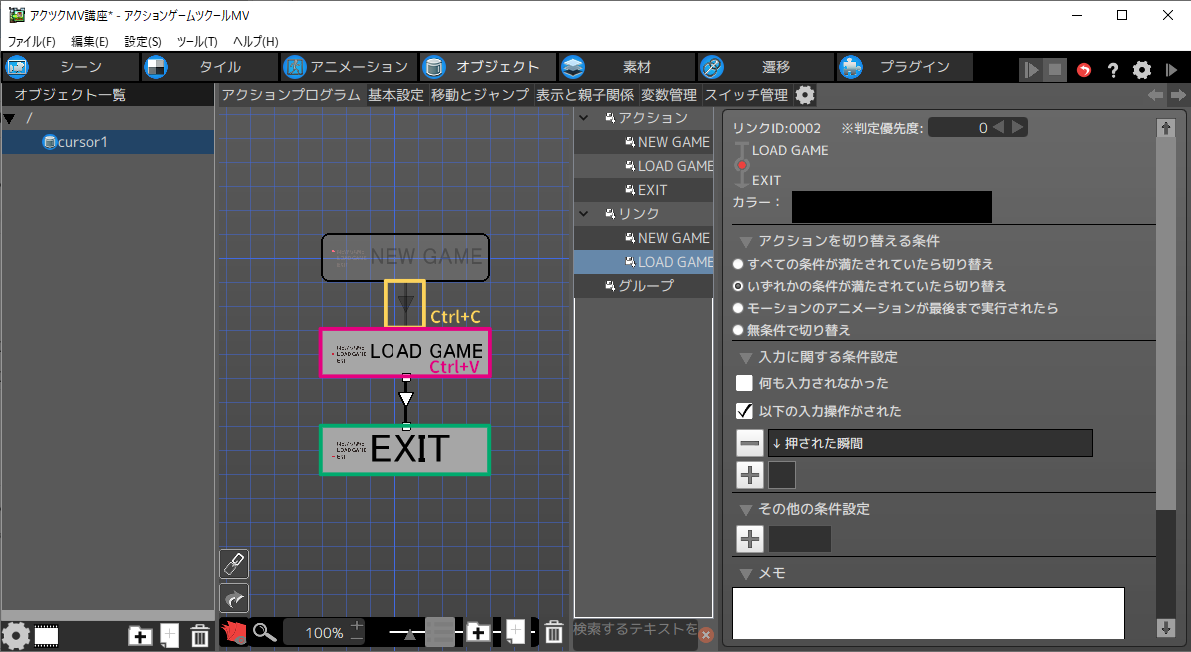Viewport: 1191px width, 652px height.
Task: Clear the search text with red X
Action: coord(705,634)
